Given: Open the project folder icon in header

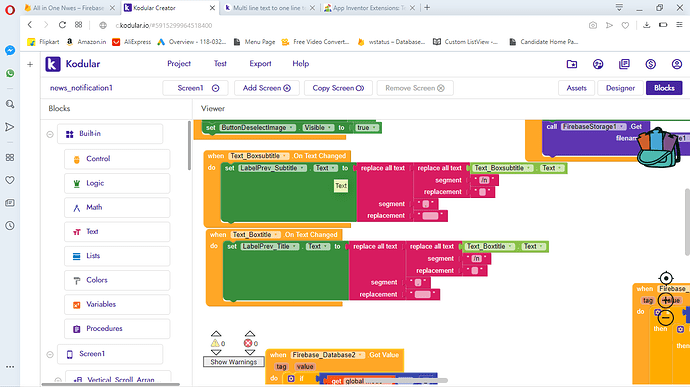Looking at the screenshot, I should click(572, 64).
